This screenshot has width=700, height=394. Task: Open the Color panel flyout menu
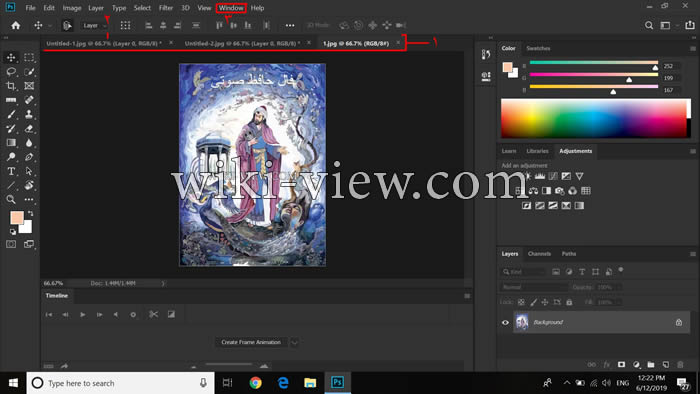[693, 48]
